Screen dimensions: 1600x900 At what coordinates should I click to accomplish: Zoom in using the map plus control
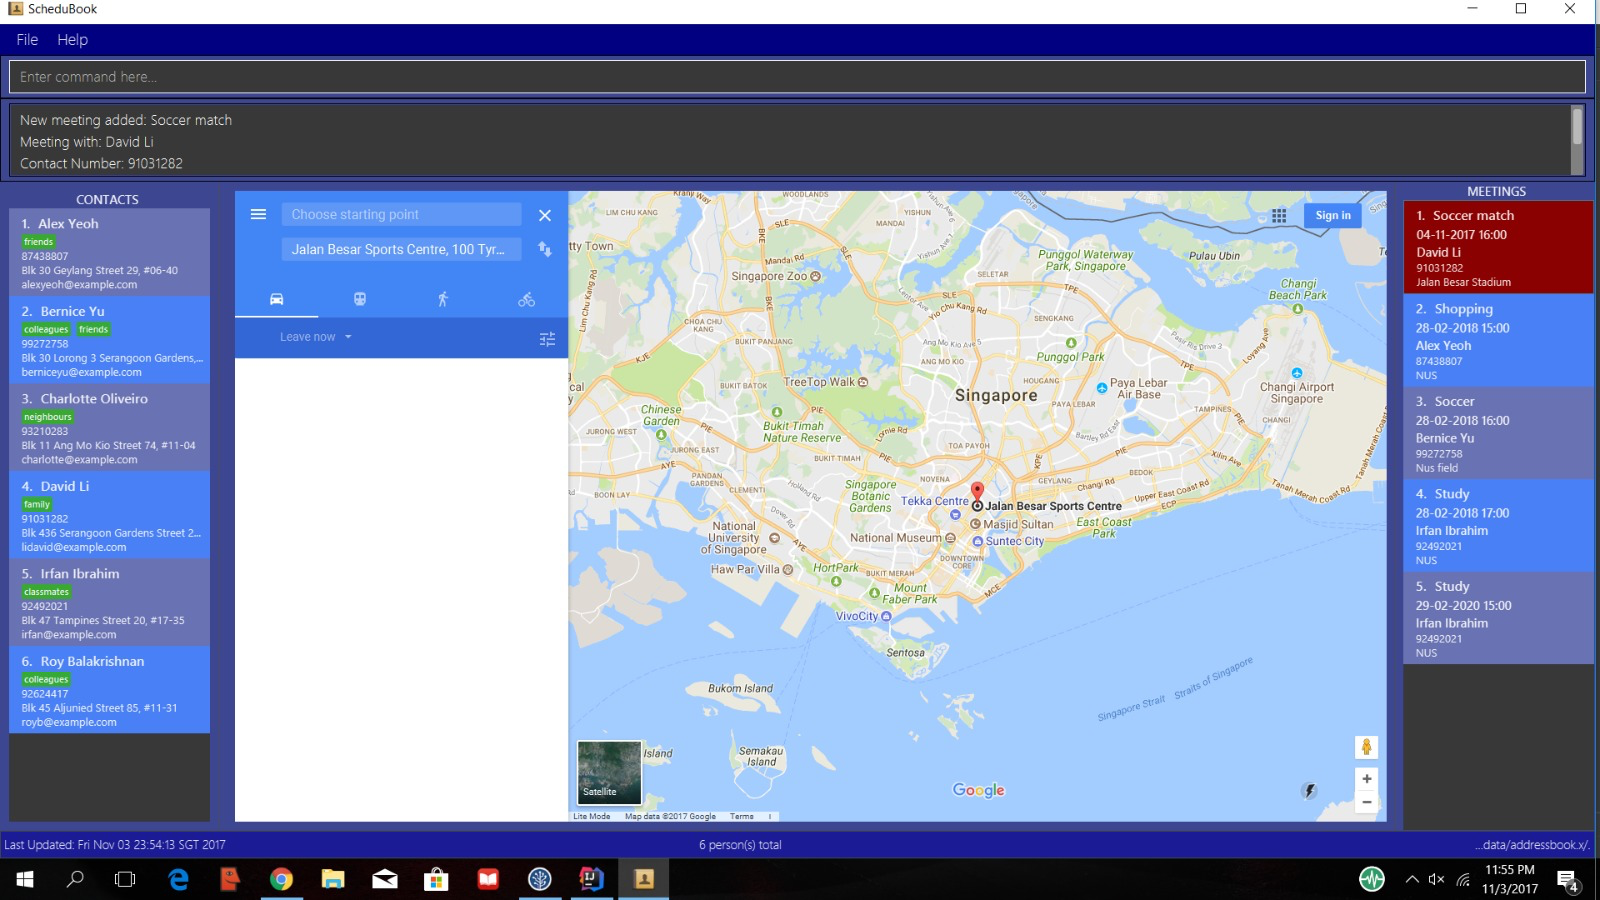[x=1366, y=778]
